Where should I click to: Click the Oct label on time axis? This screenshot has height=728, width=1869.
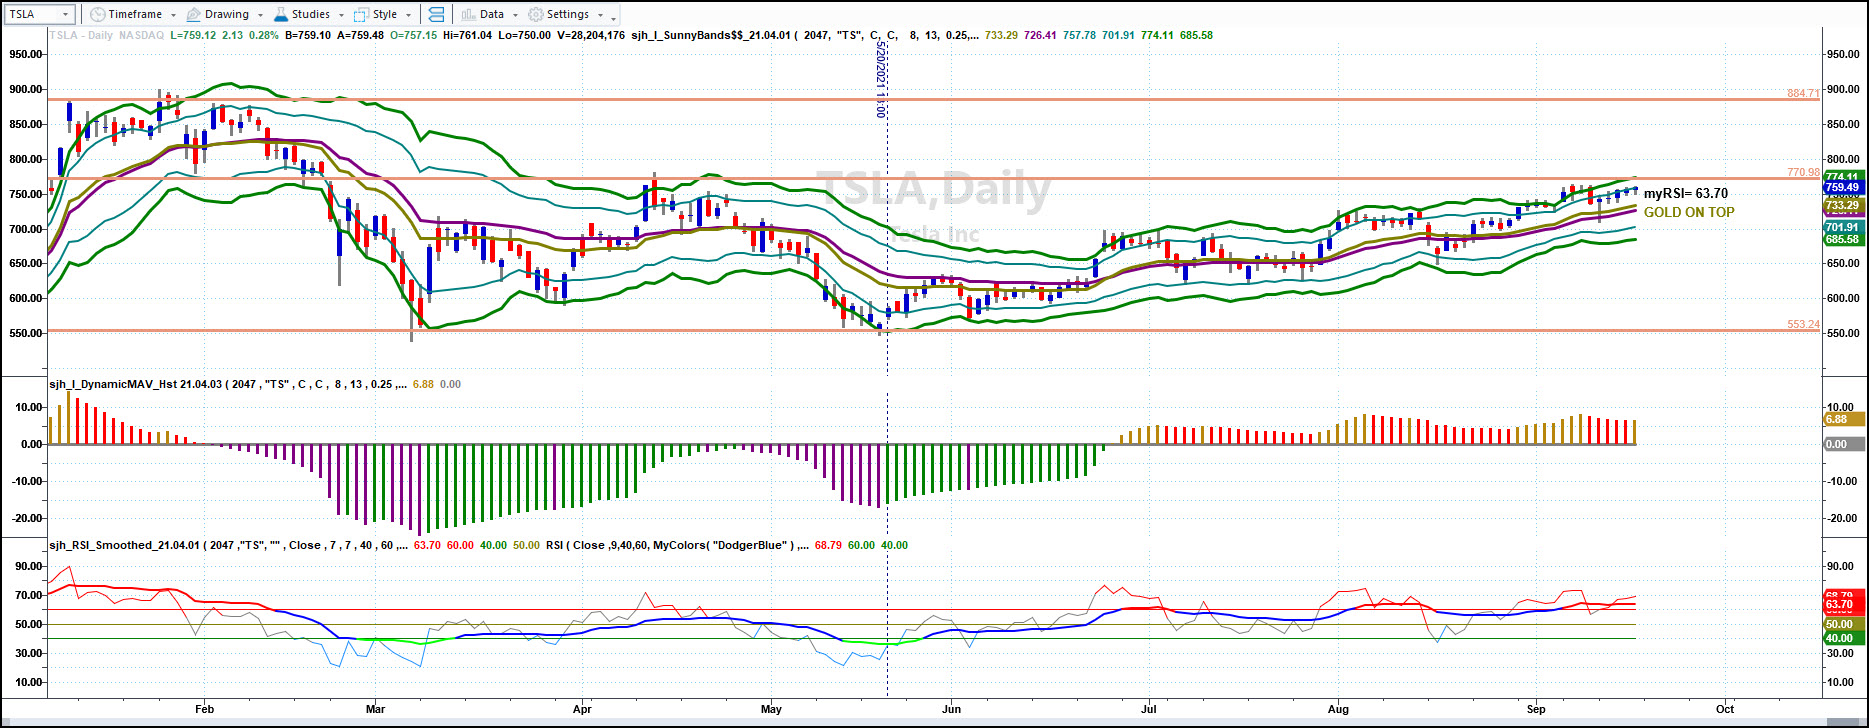(1724, 709)
